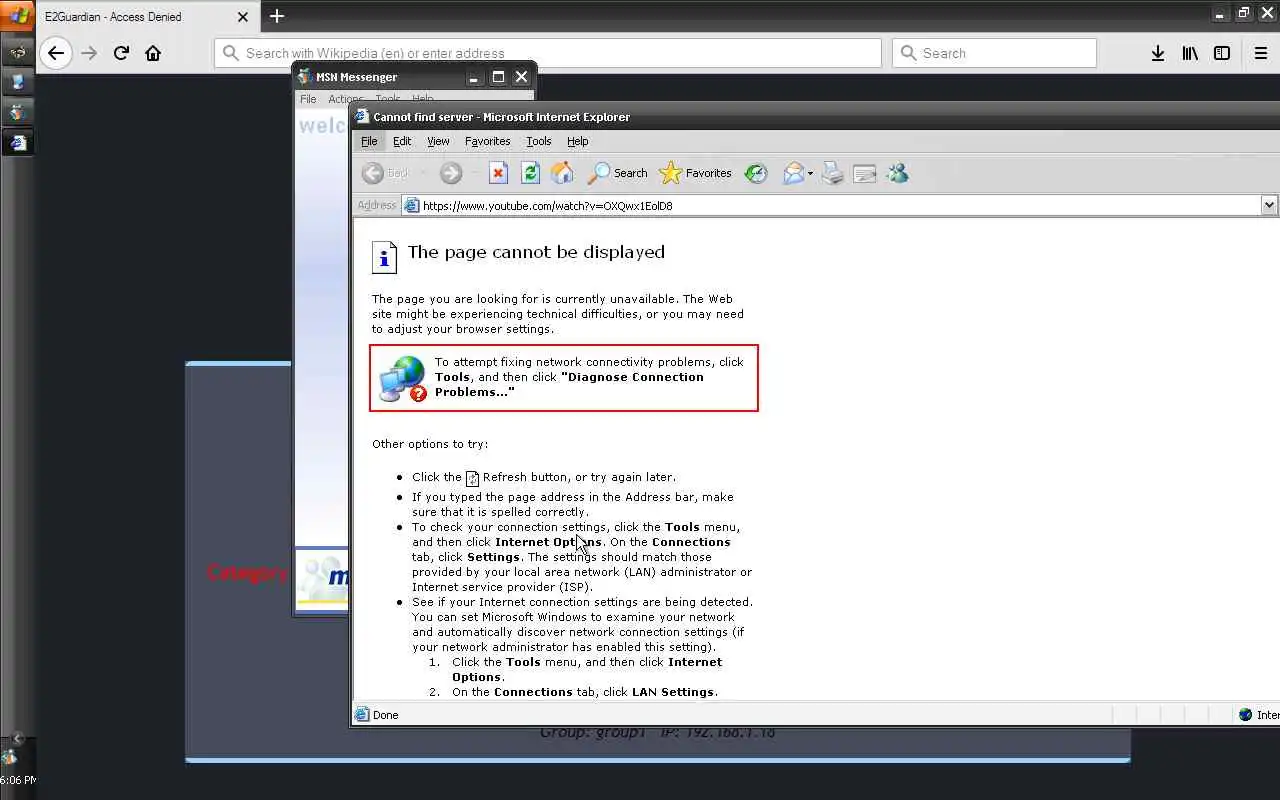Click the 'Done' status text in Internet Explorer

point(385,715)
